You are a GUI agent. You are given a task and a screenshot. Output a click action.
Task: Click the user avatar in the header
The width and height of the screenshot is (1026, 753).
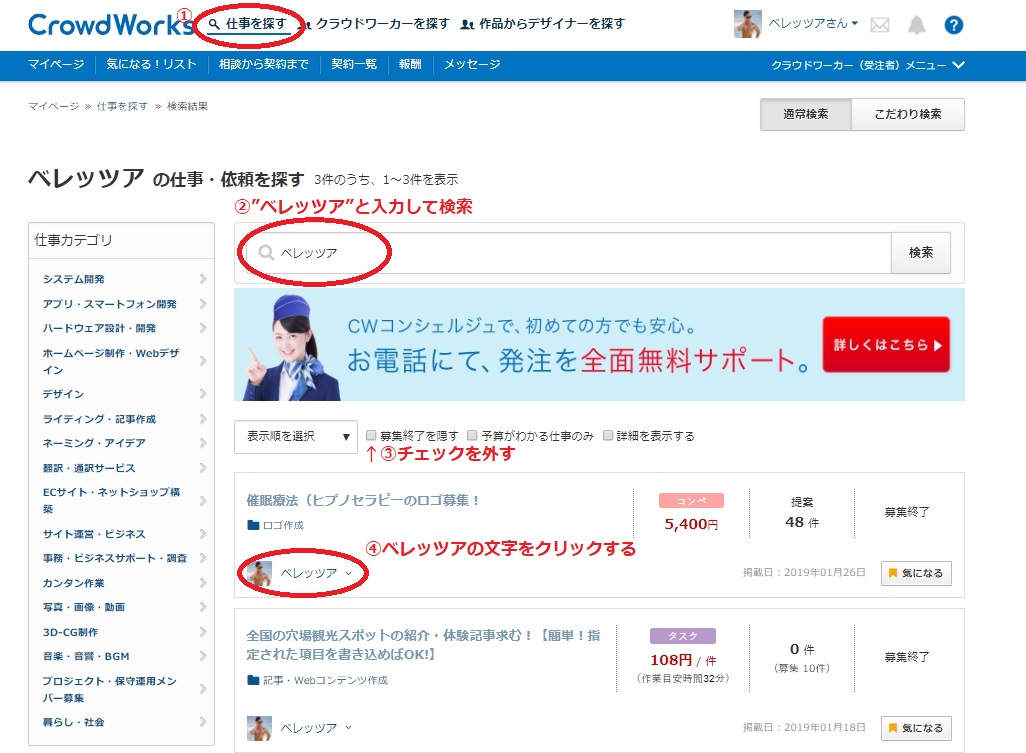[747, 24]
